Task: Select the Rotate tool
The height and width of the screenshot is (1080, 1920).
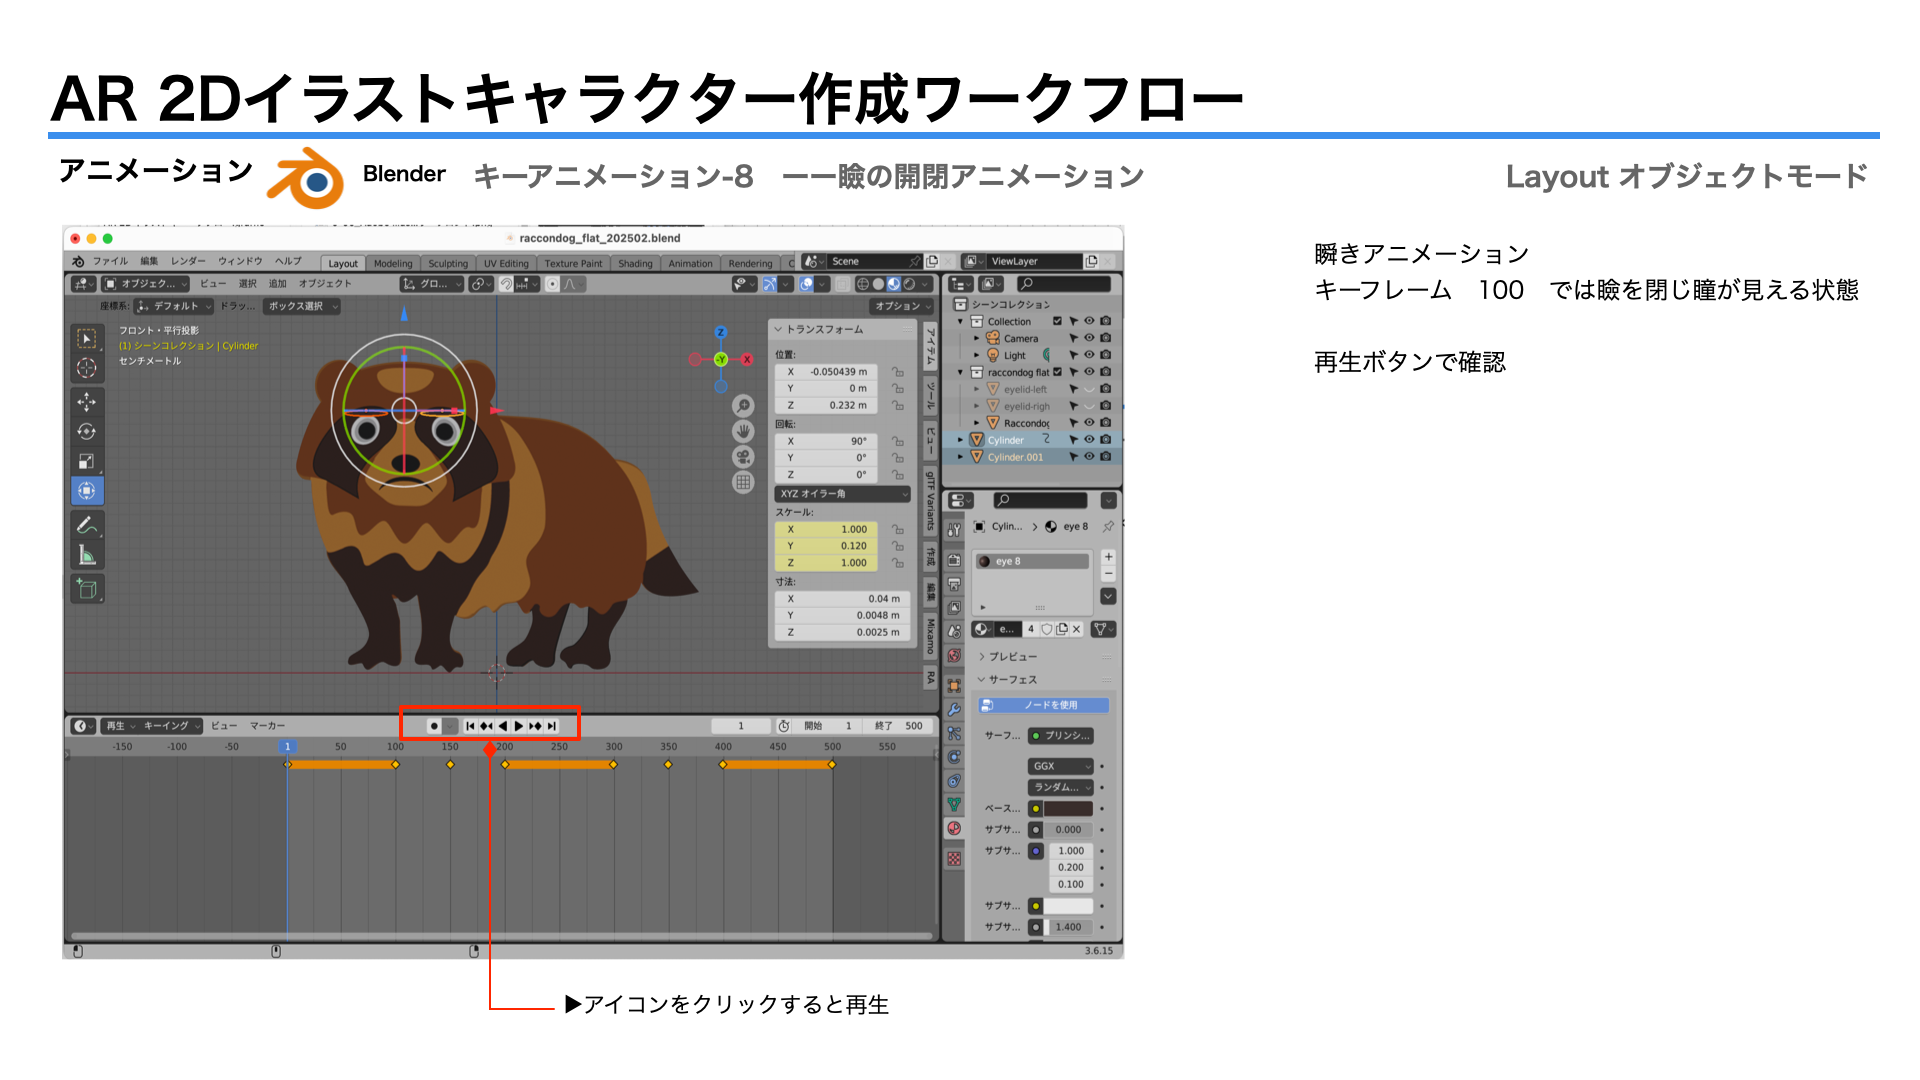Action: coord(87,432)
